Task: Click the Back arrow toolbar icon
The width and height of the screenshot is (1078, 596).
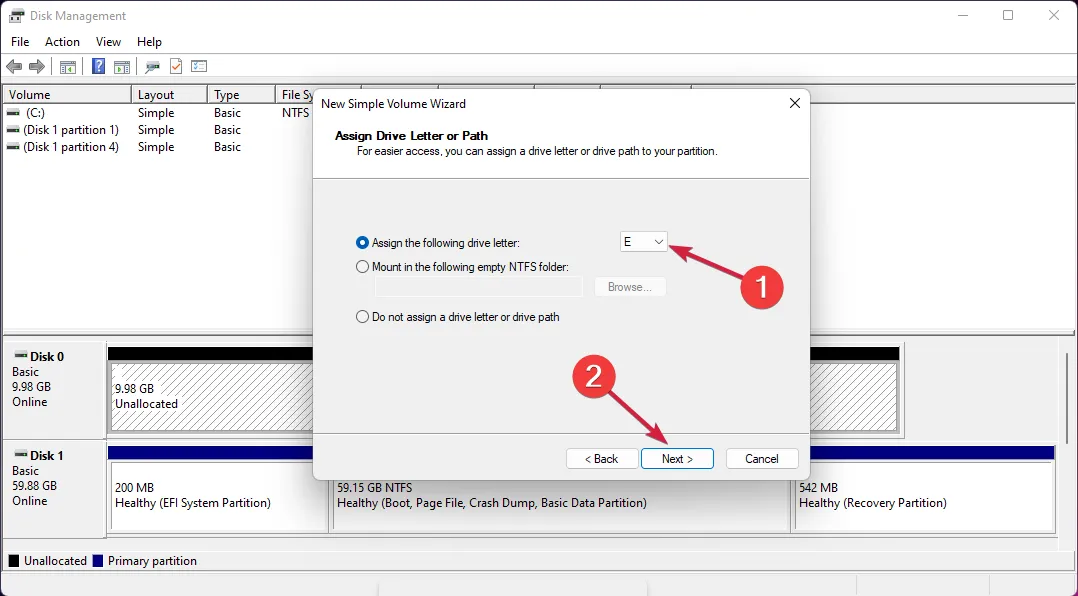Action: click(14, 67)
